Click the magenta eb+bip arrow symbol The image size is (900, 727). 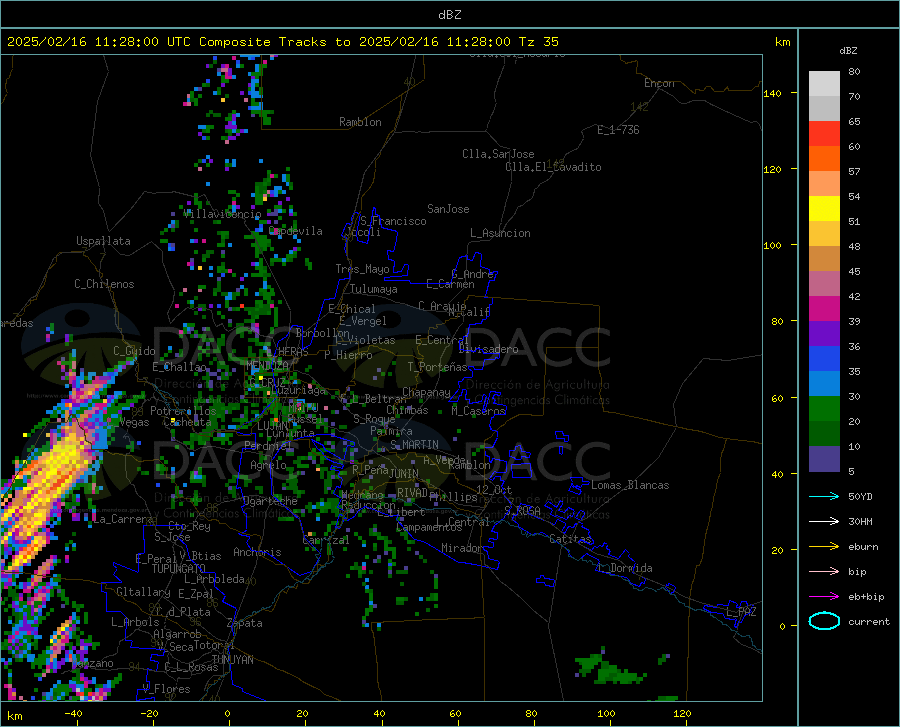(x=824, y=597)
